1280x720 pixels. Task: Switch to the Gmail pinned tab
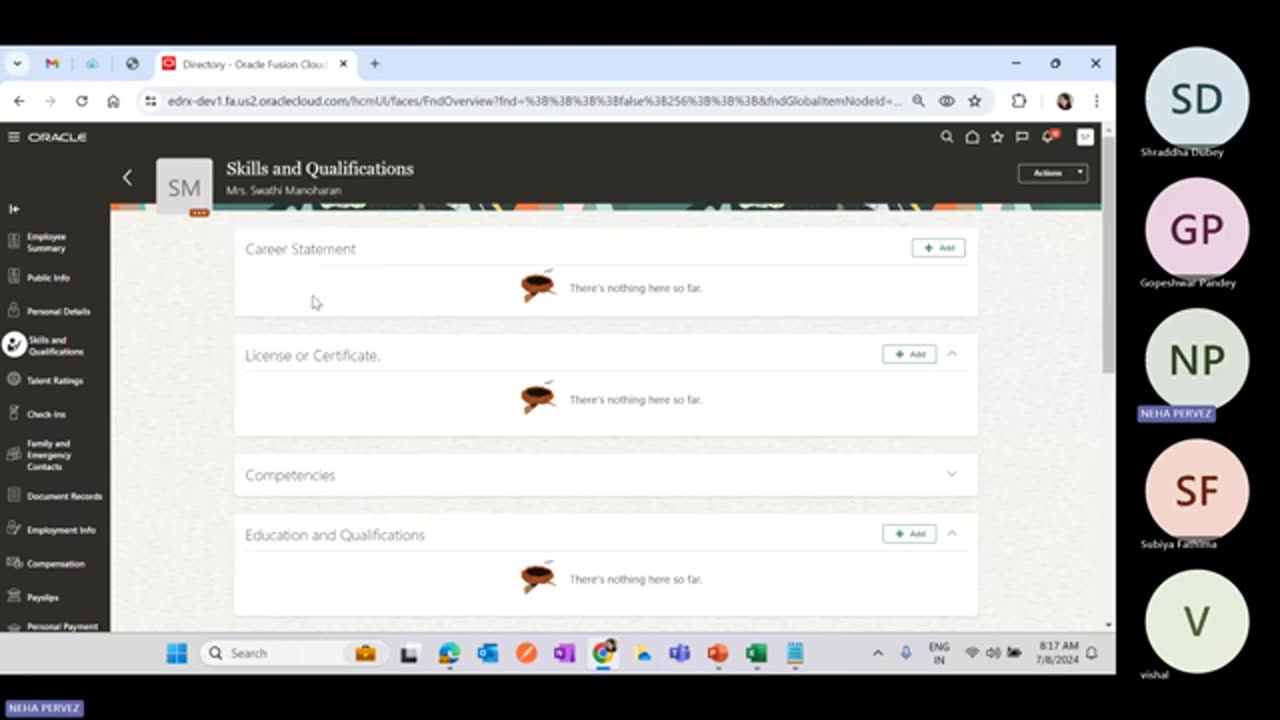pos(52,63)
